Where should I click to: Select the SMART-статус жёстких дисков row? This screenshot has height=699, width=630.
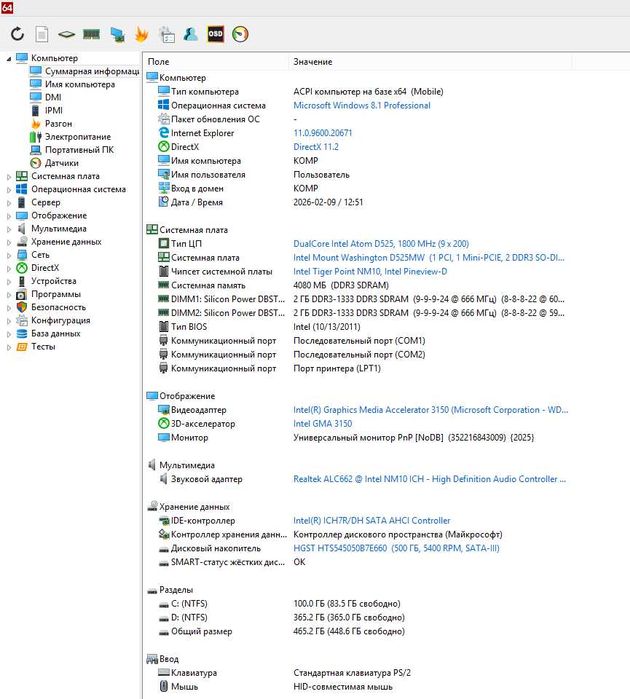[x=232, y=562]
